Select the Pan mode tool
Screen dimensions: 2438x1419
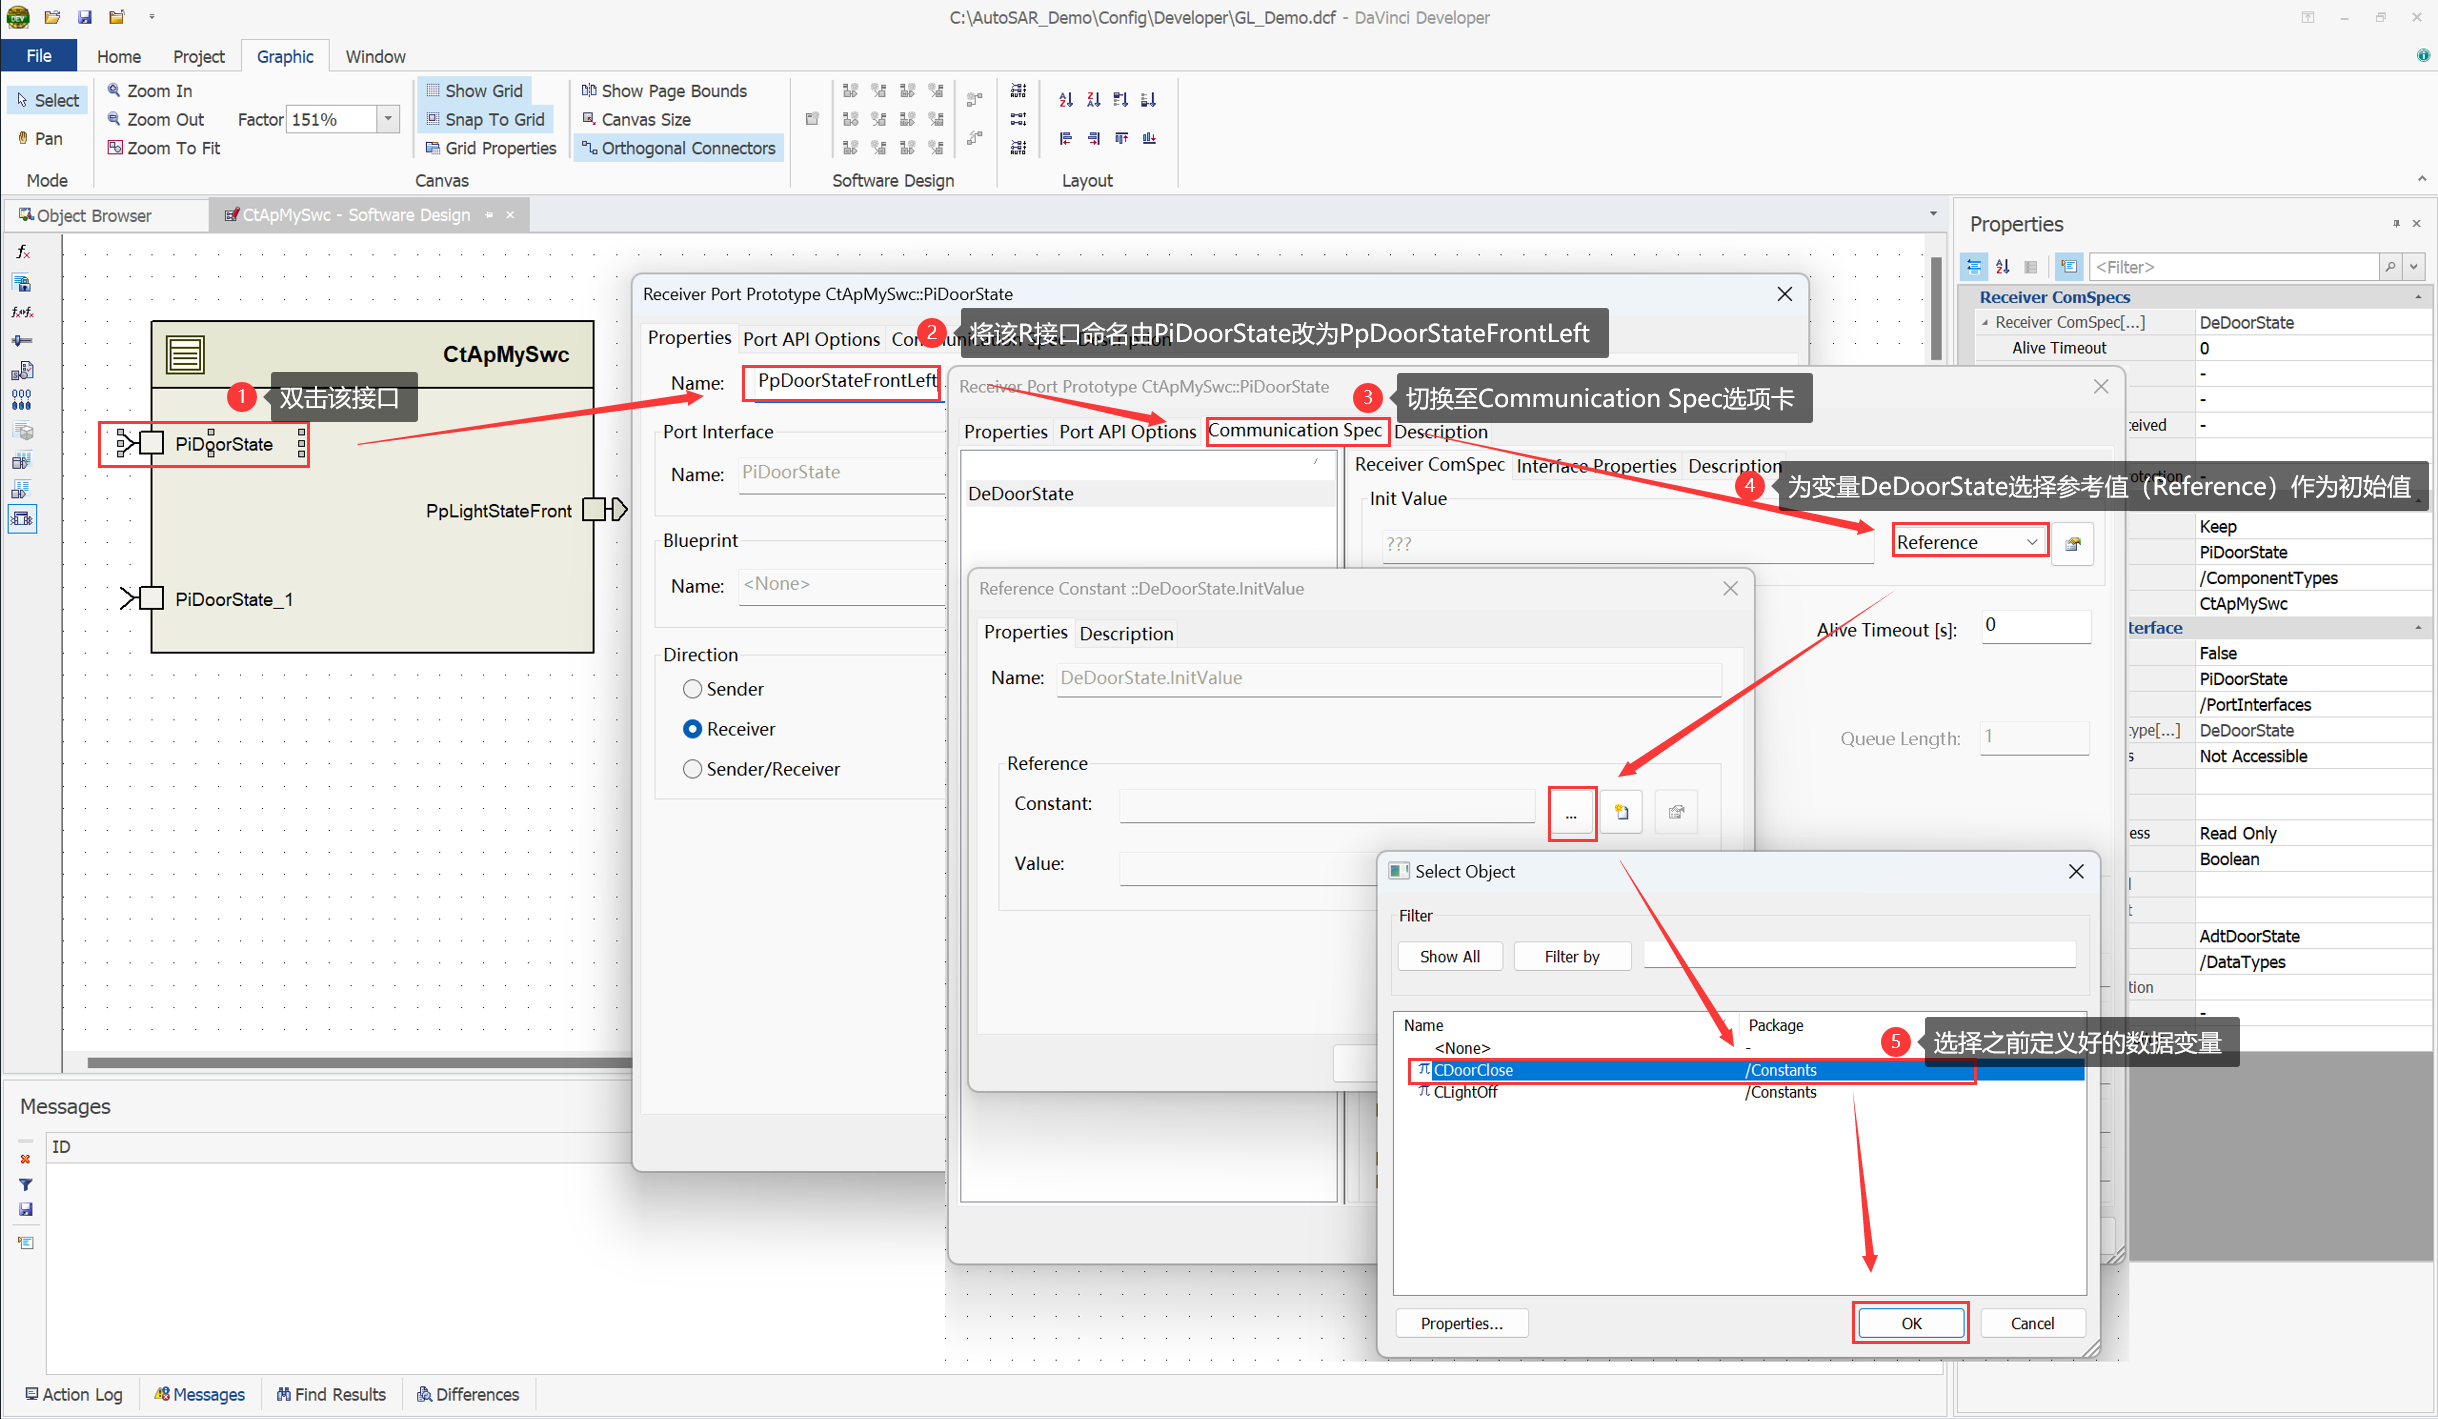point(39,138)
